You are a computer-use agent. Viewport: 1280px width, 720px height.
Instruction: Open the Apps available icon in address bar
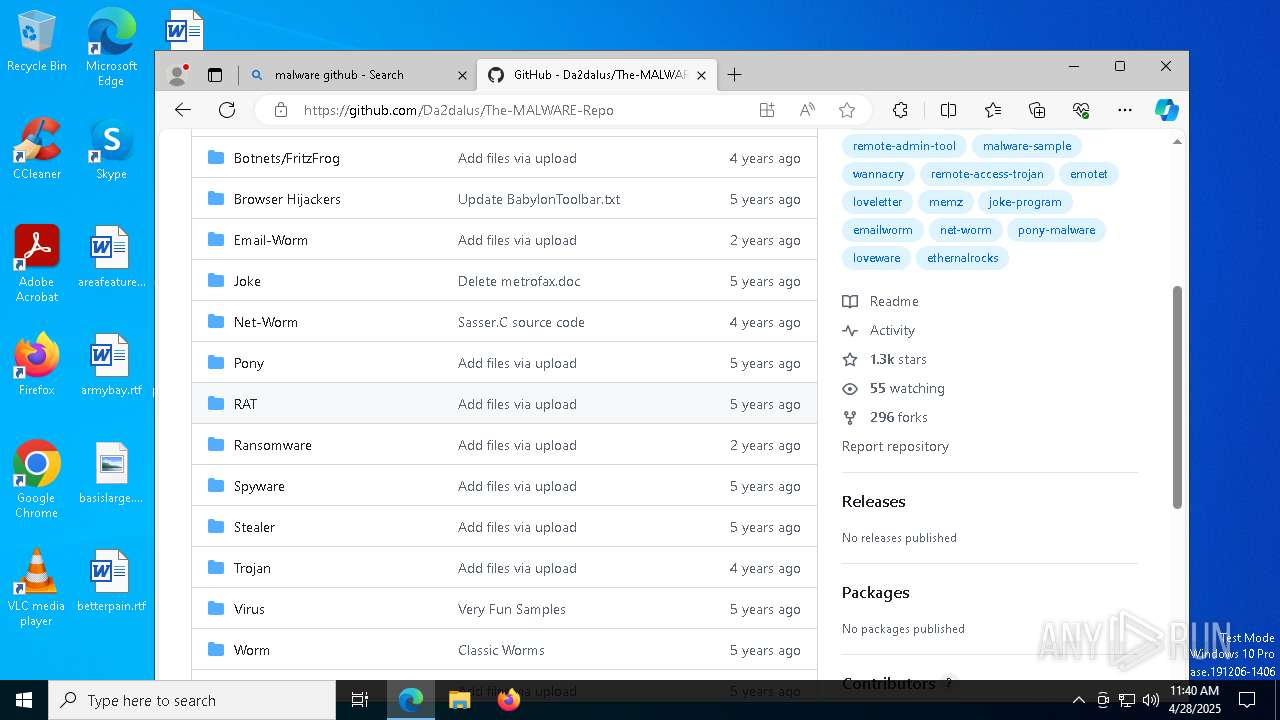767,110
